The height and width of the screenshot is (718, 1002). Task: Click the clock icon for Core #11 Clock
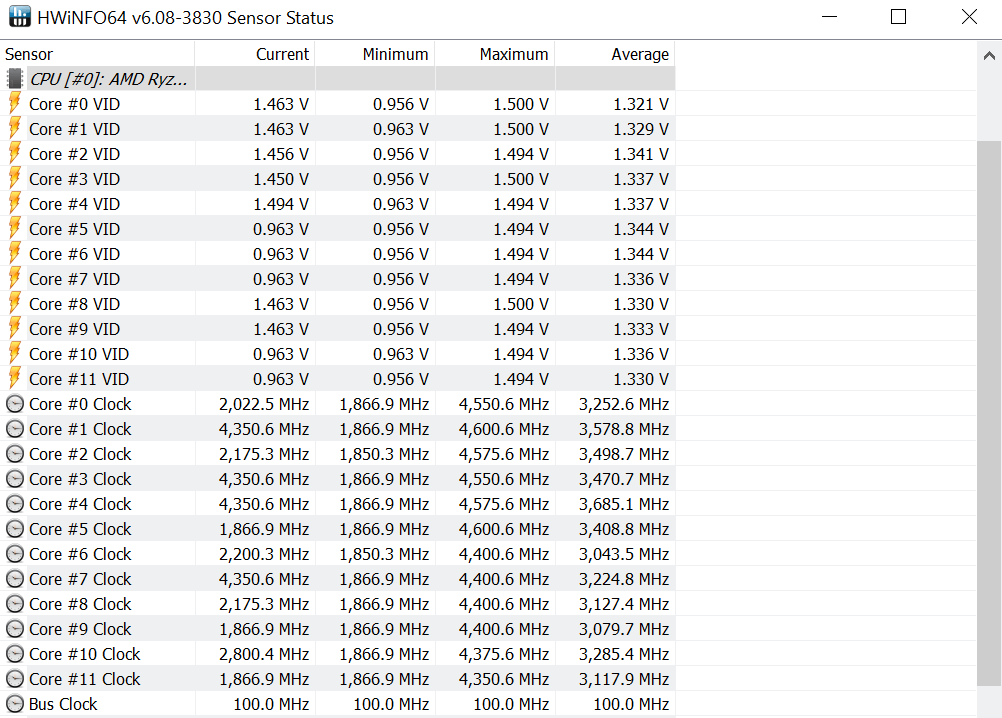pyautogui.click(x=15, y=678)
